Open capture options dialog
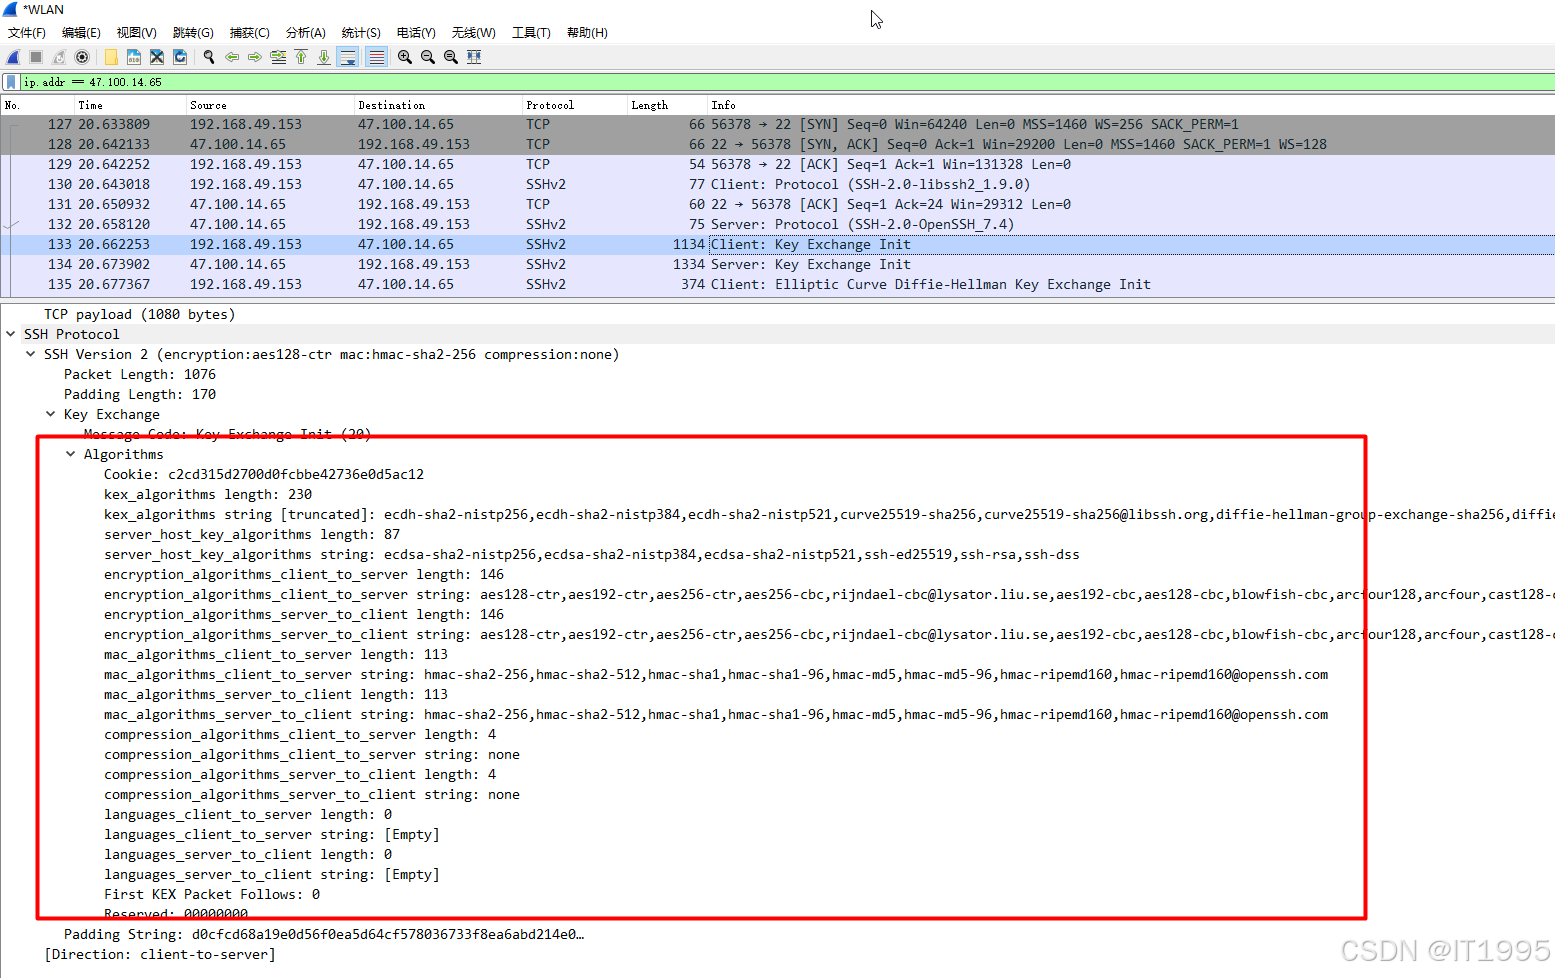 tap(82, 57)
